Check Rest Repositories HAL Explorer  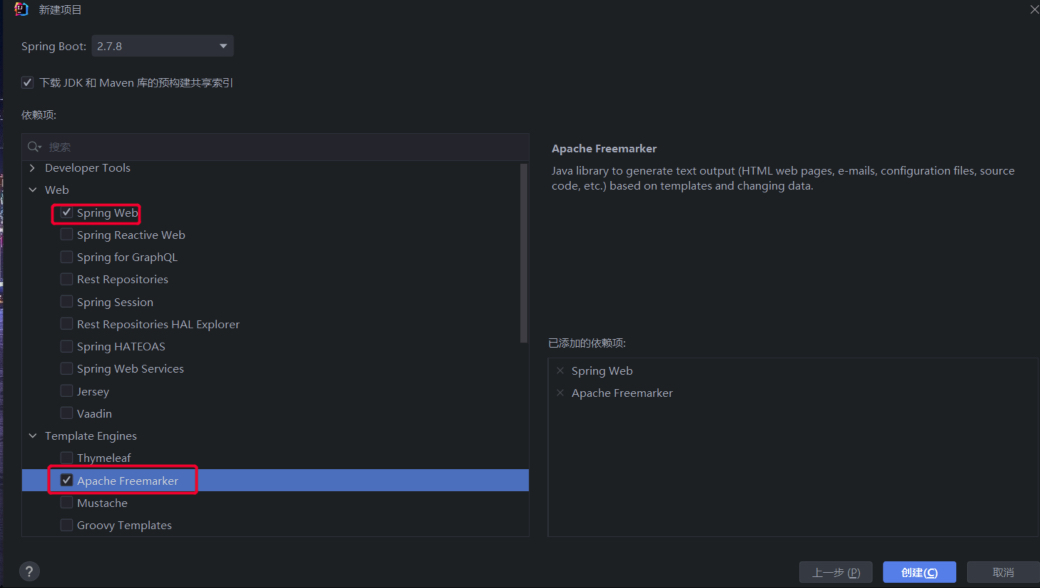click(66, 324)
